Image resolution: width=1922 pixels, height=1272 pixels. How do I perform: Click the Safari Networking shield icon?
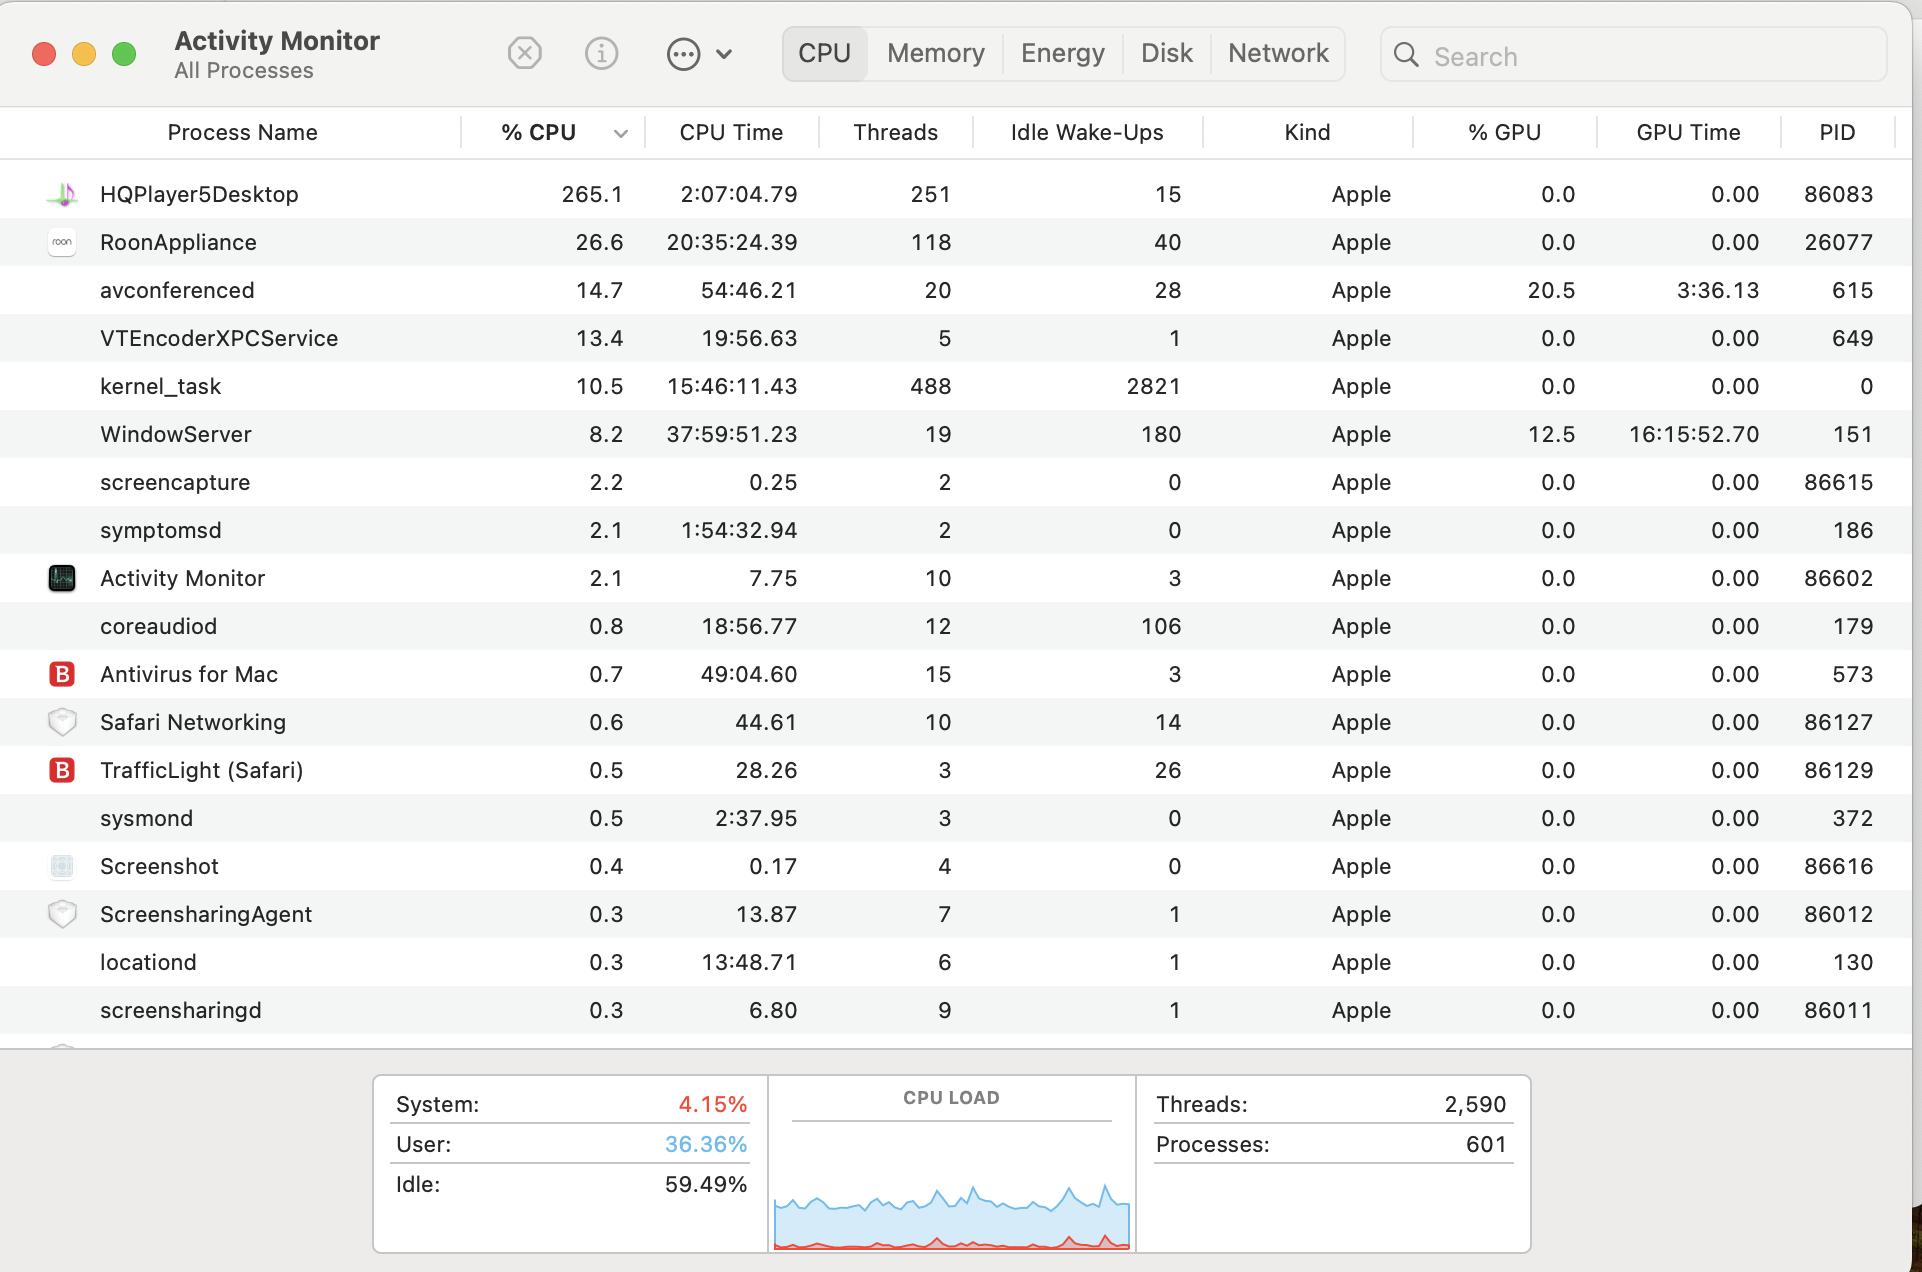[x=62, y=722]
